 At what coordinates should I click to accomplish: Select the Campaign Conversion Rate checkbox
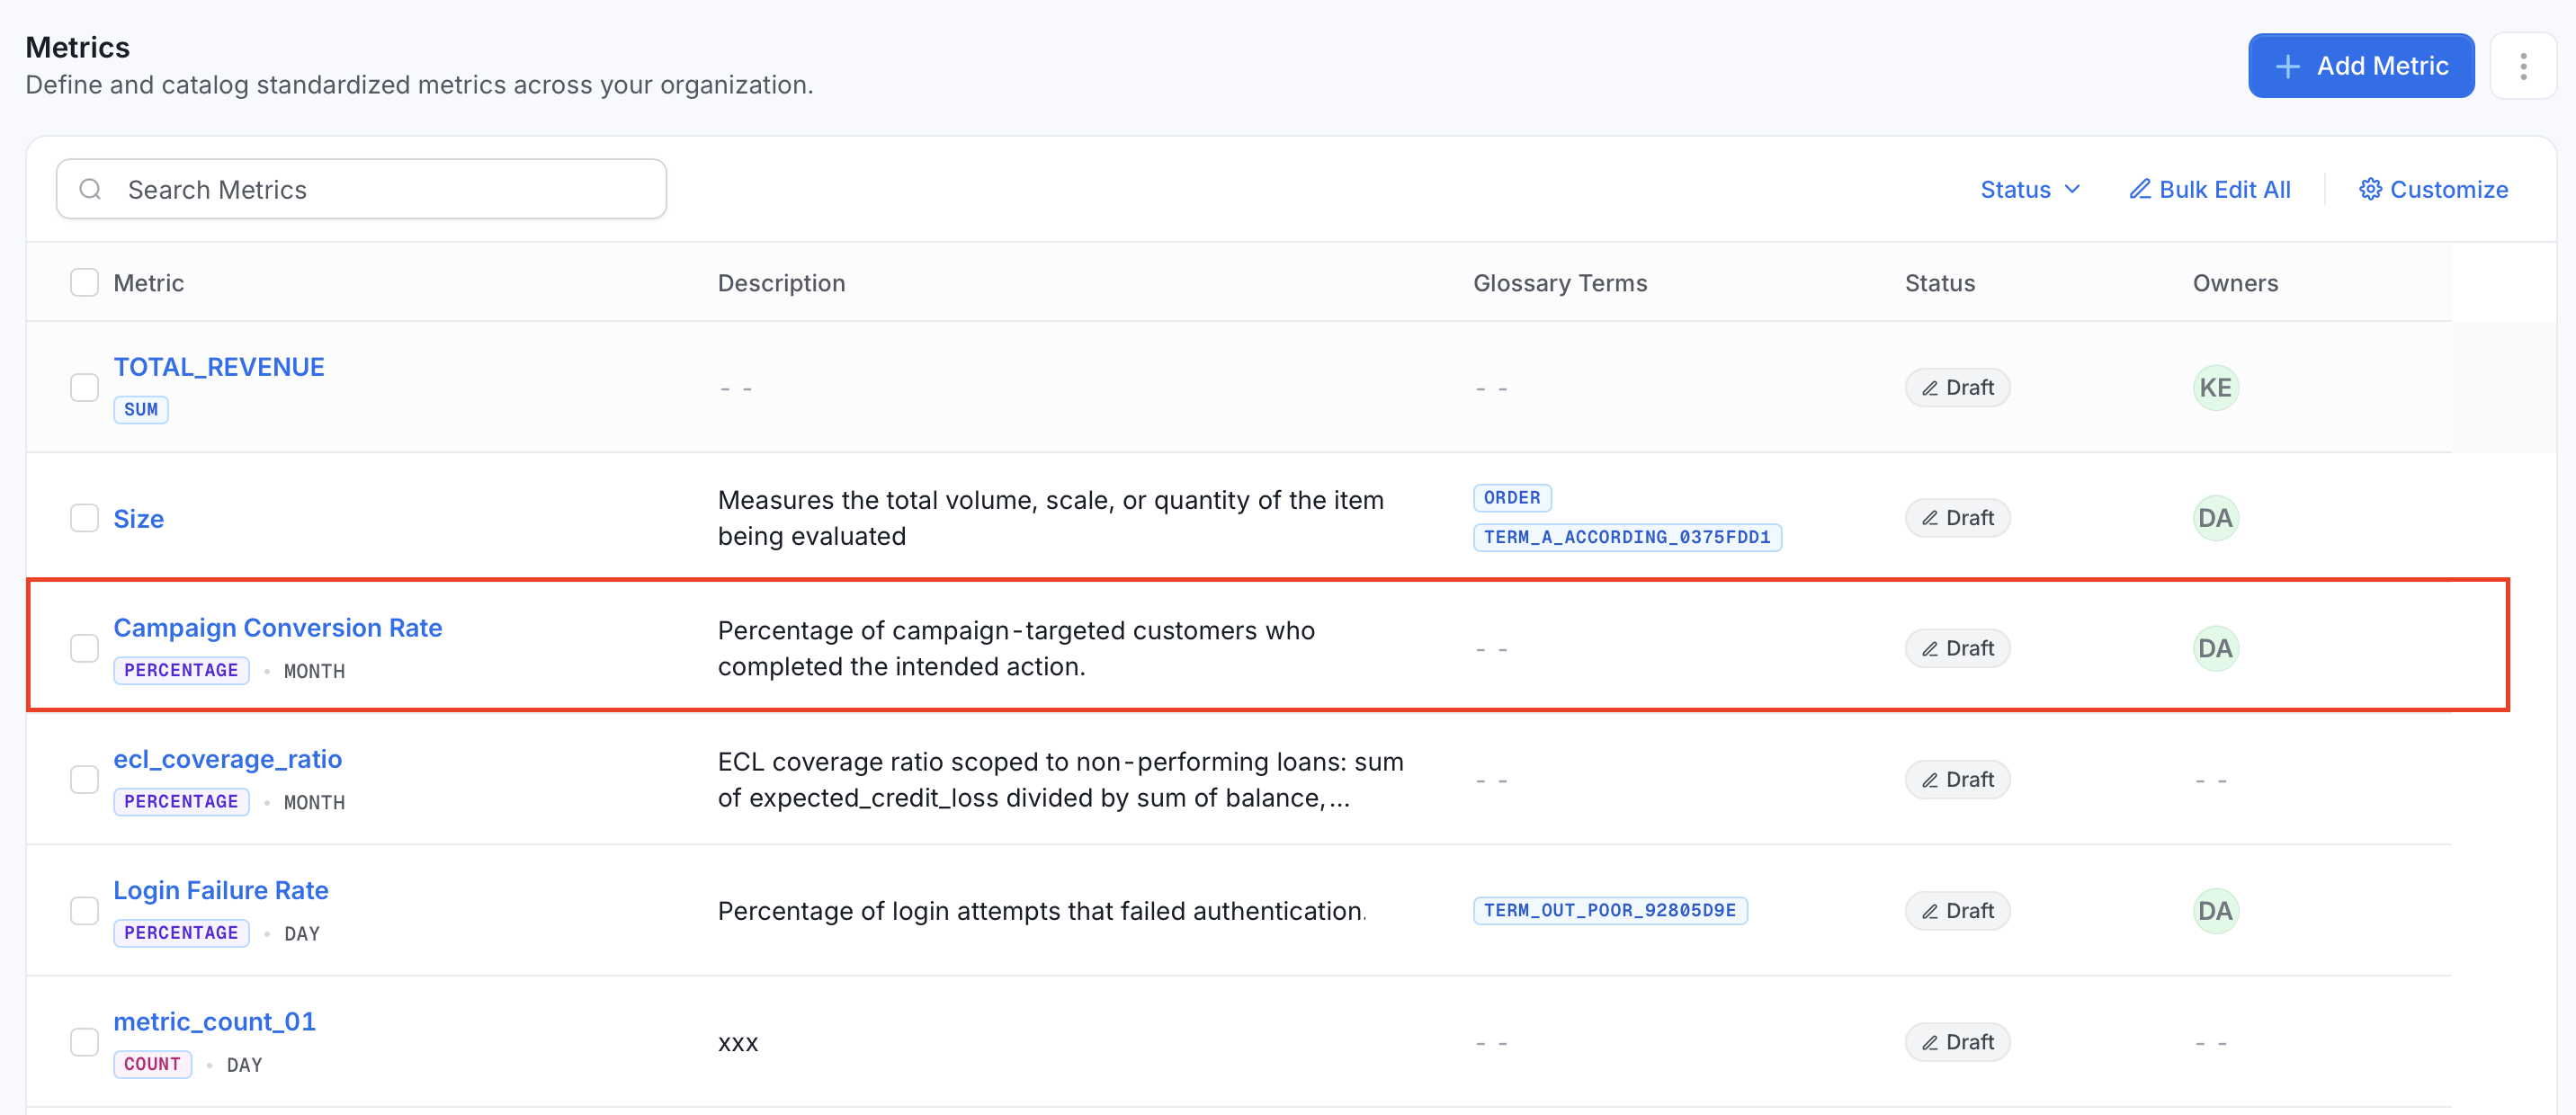click(x=84, y=648)
